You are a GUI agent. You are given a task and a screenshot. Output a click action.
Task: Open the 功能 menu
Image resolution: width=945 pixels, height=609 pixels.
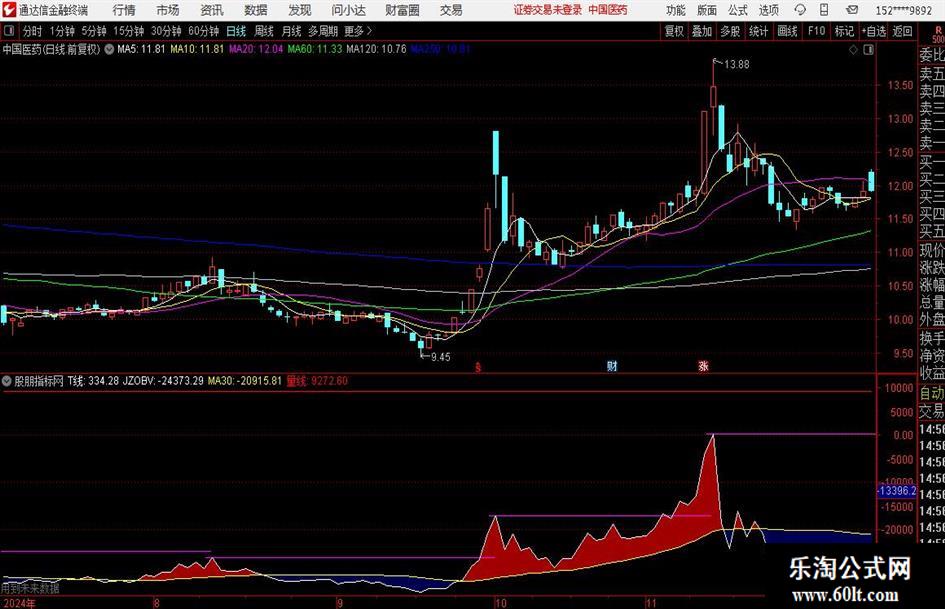pyautogui.click(x=676, y=10)
